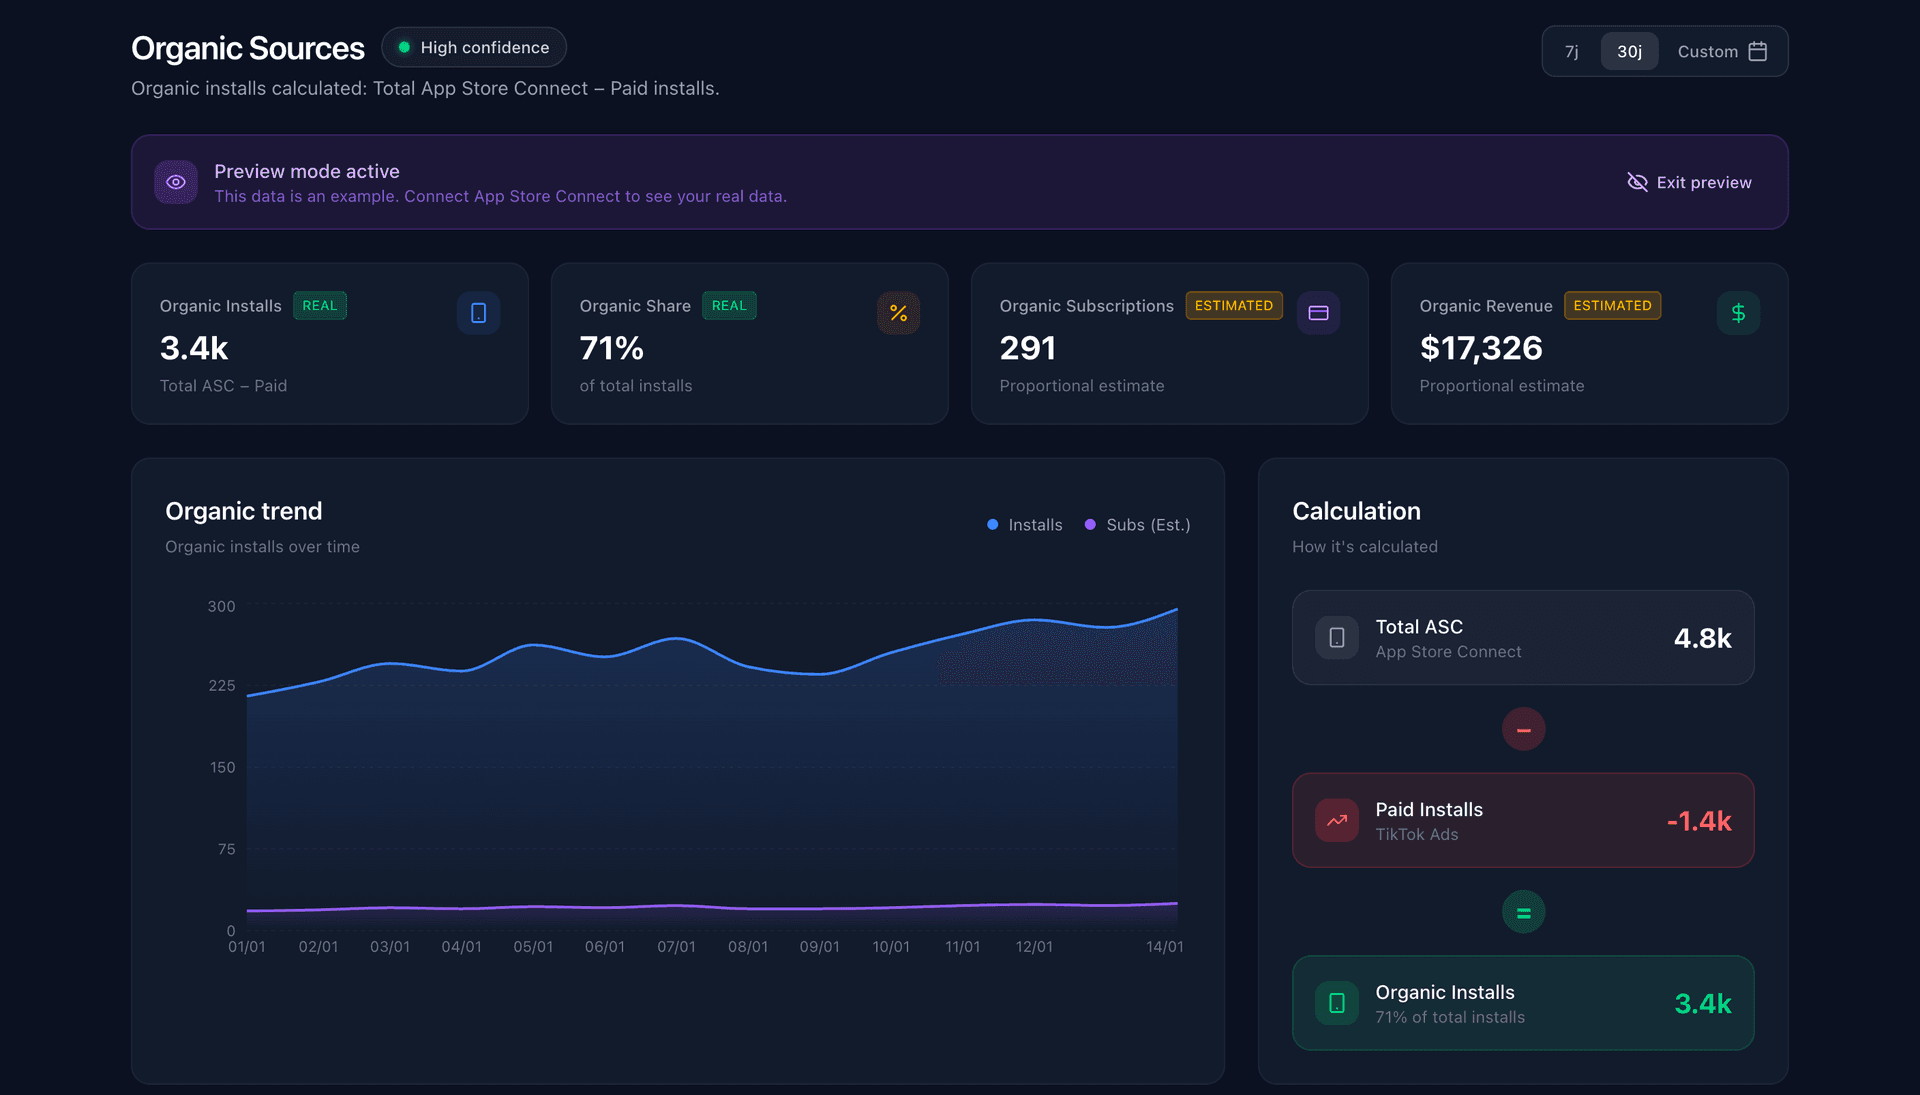Viewport: 1920px width, 1095px height.
Task: Click the dollar icon on Organic Revenue card
Action: (1738, 312)
